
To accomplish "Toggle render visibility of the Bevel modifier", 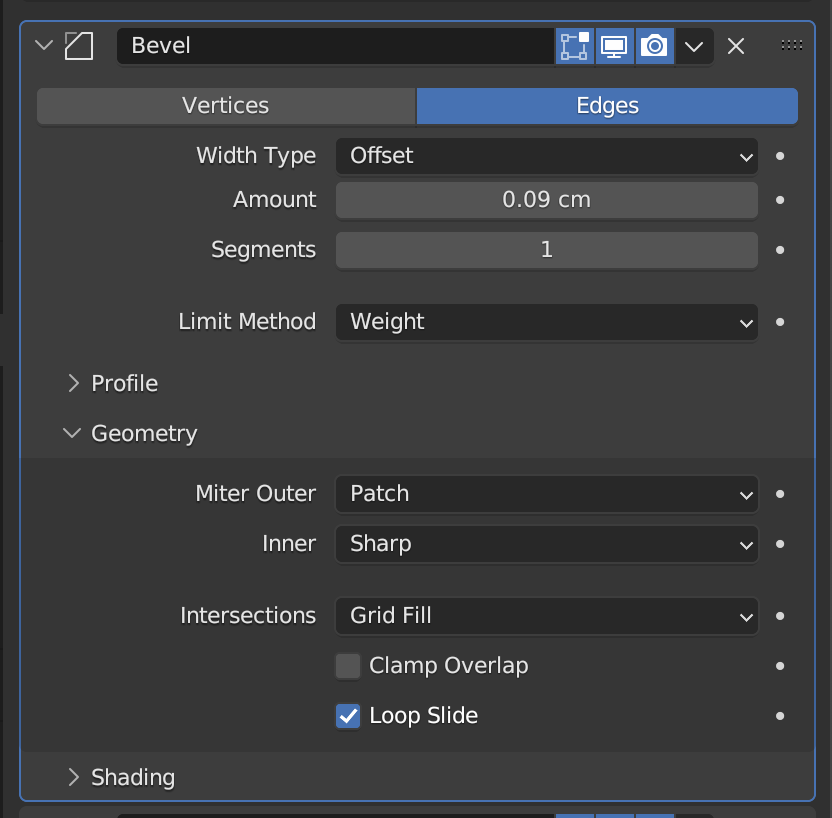I will point(654,45).
